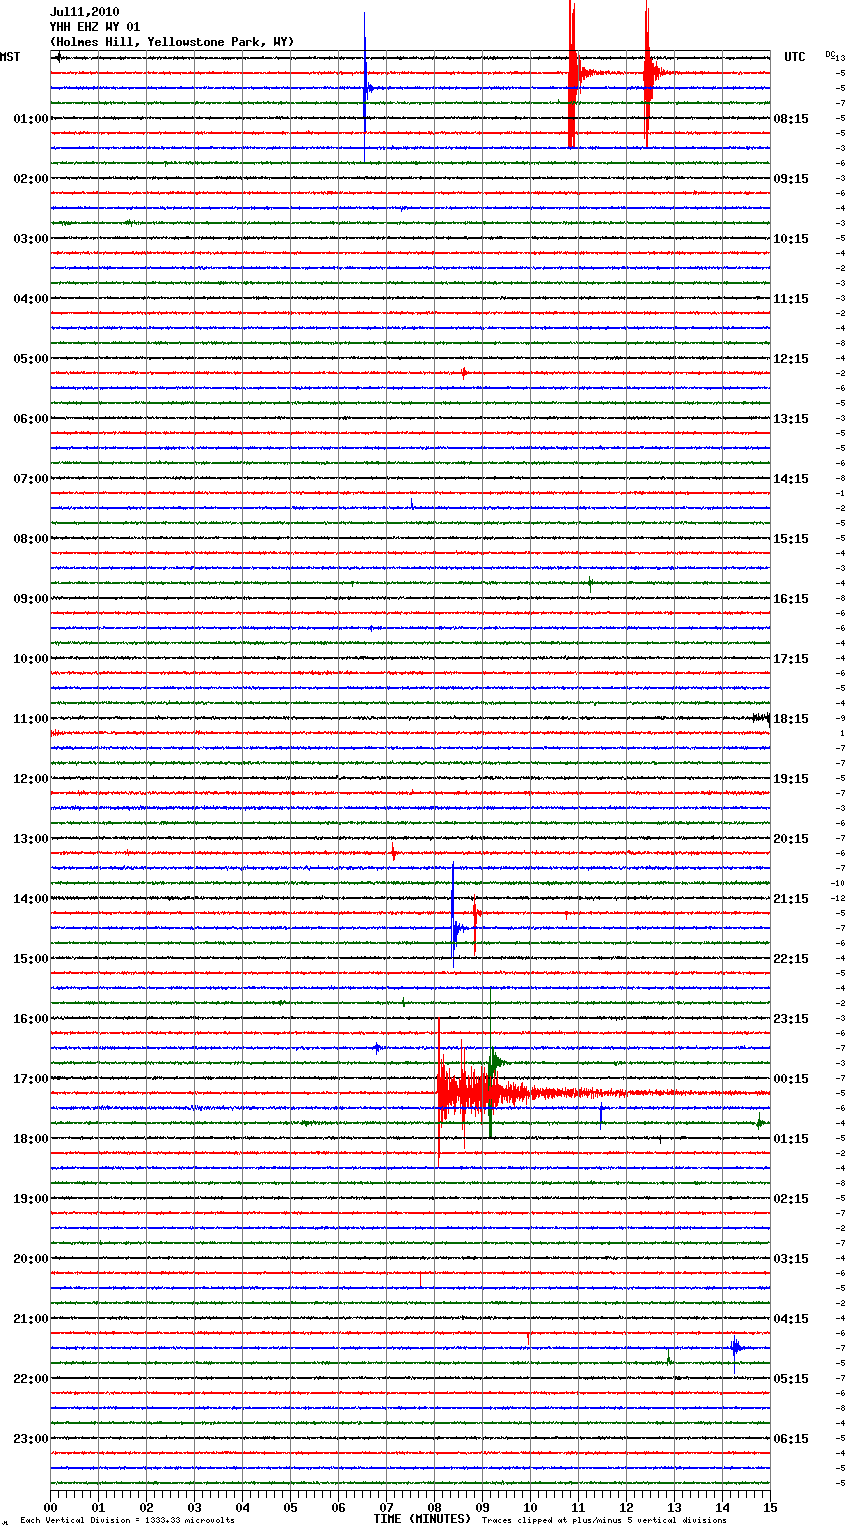Click the MST hour label "01:00"
The height and width of the screenshot is (1534, 850).
point(31,118)
